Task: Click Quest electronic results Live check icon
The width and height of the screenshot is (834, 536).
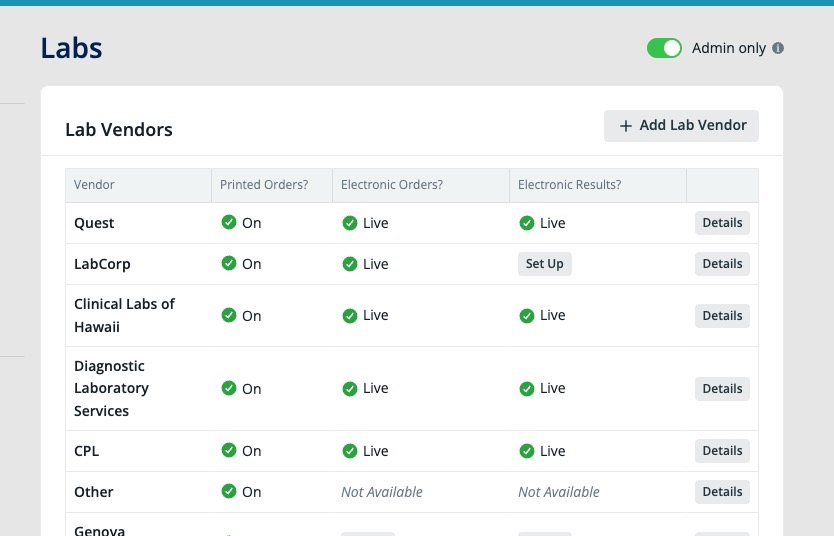Action: [527, 223]
